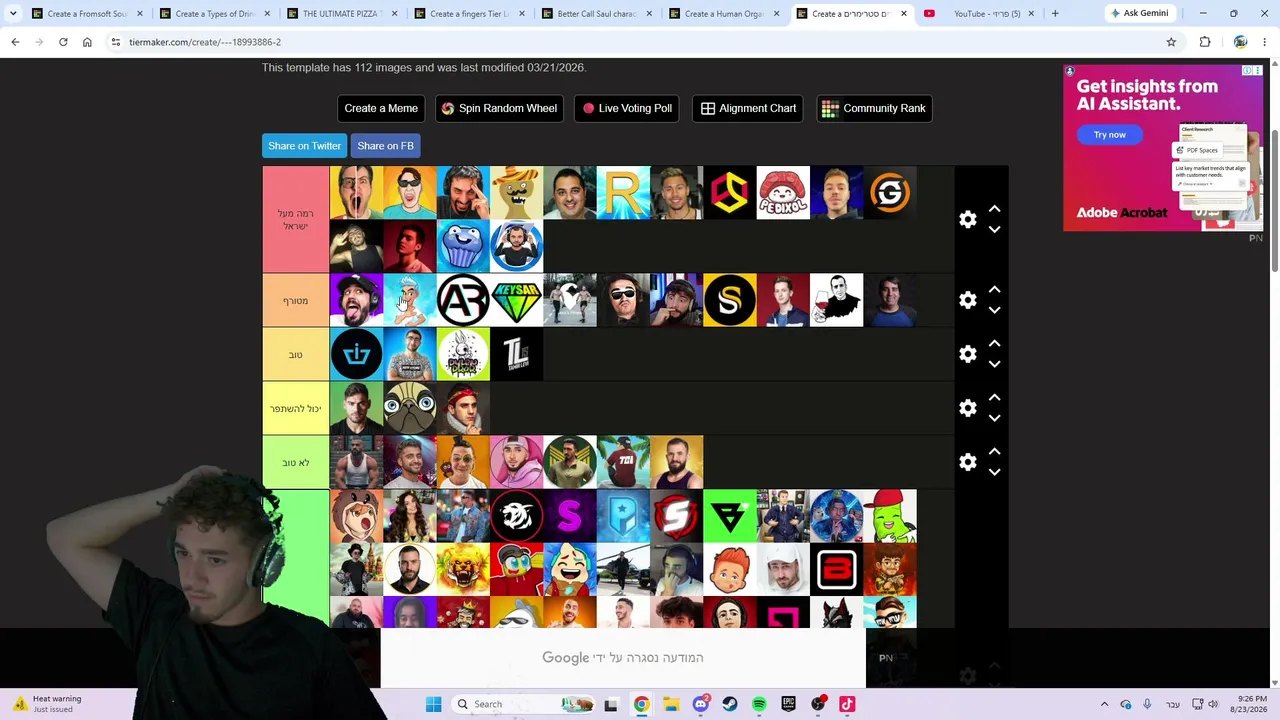Share the tier list on Twitter

tap(304, 146)
